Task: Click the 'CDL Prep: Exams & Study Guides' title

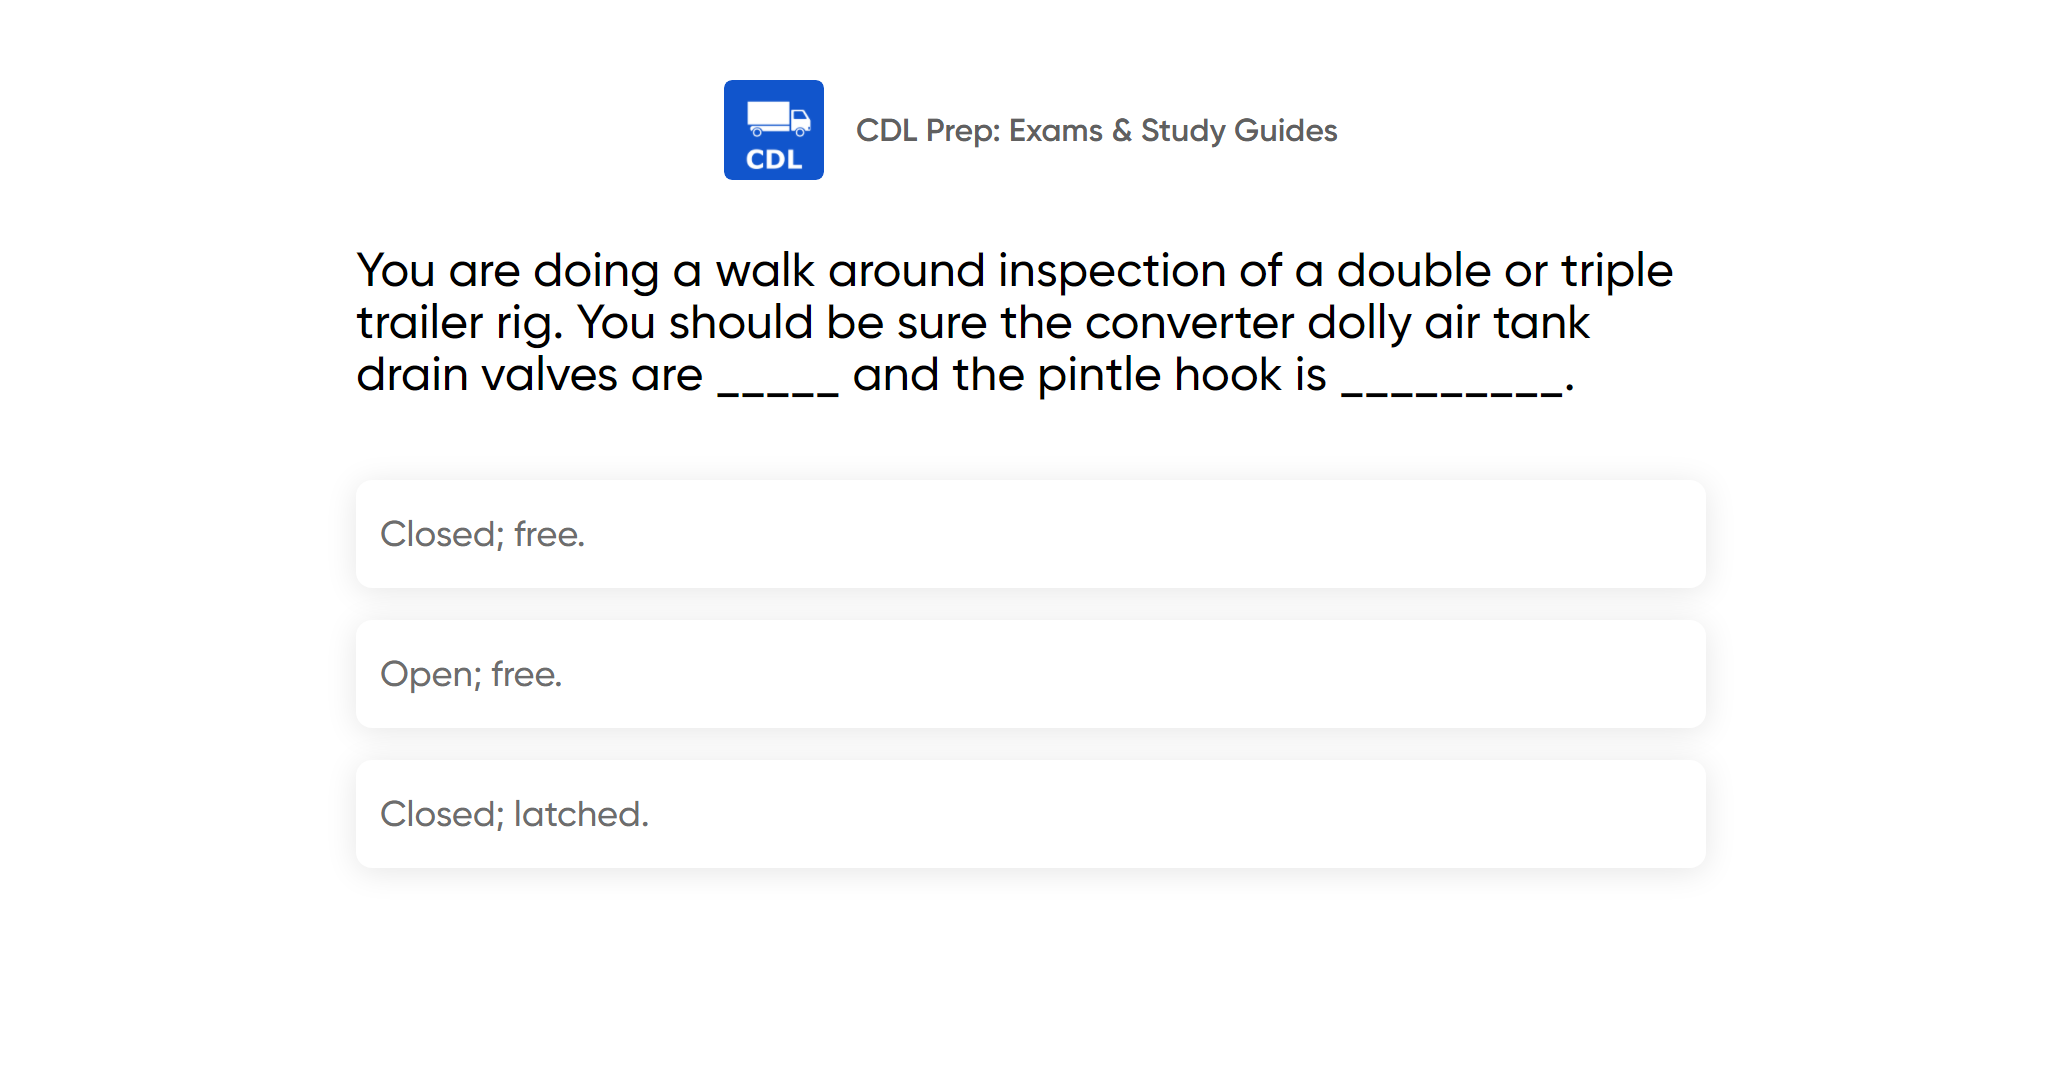Action: click(x=1097, y=130)
